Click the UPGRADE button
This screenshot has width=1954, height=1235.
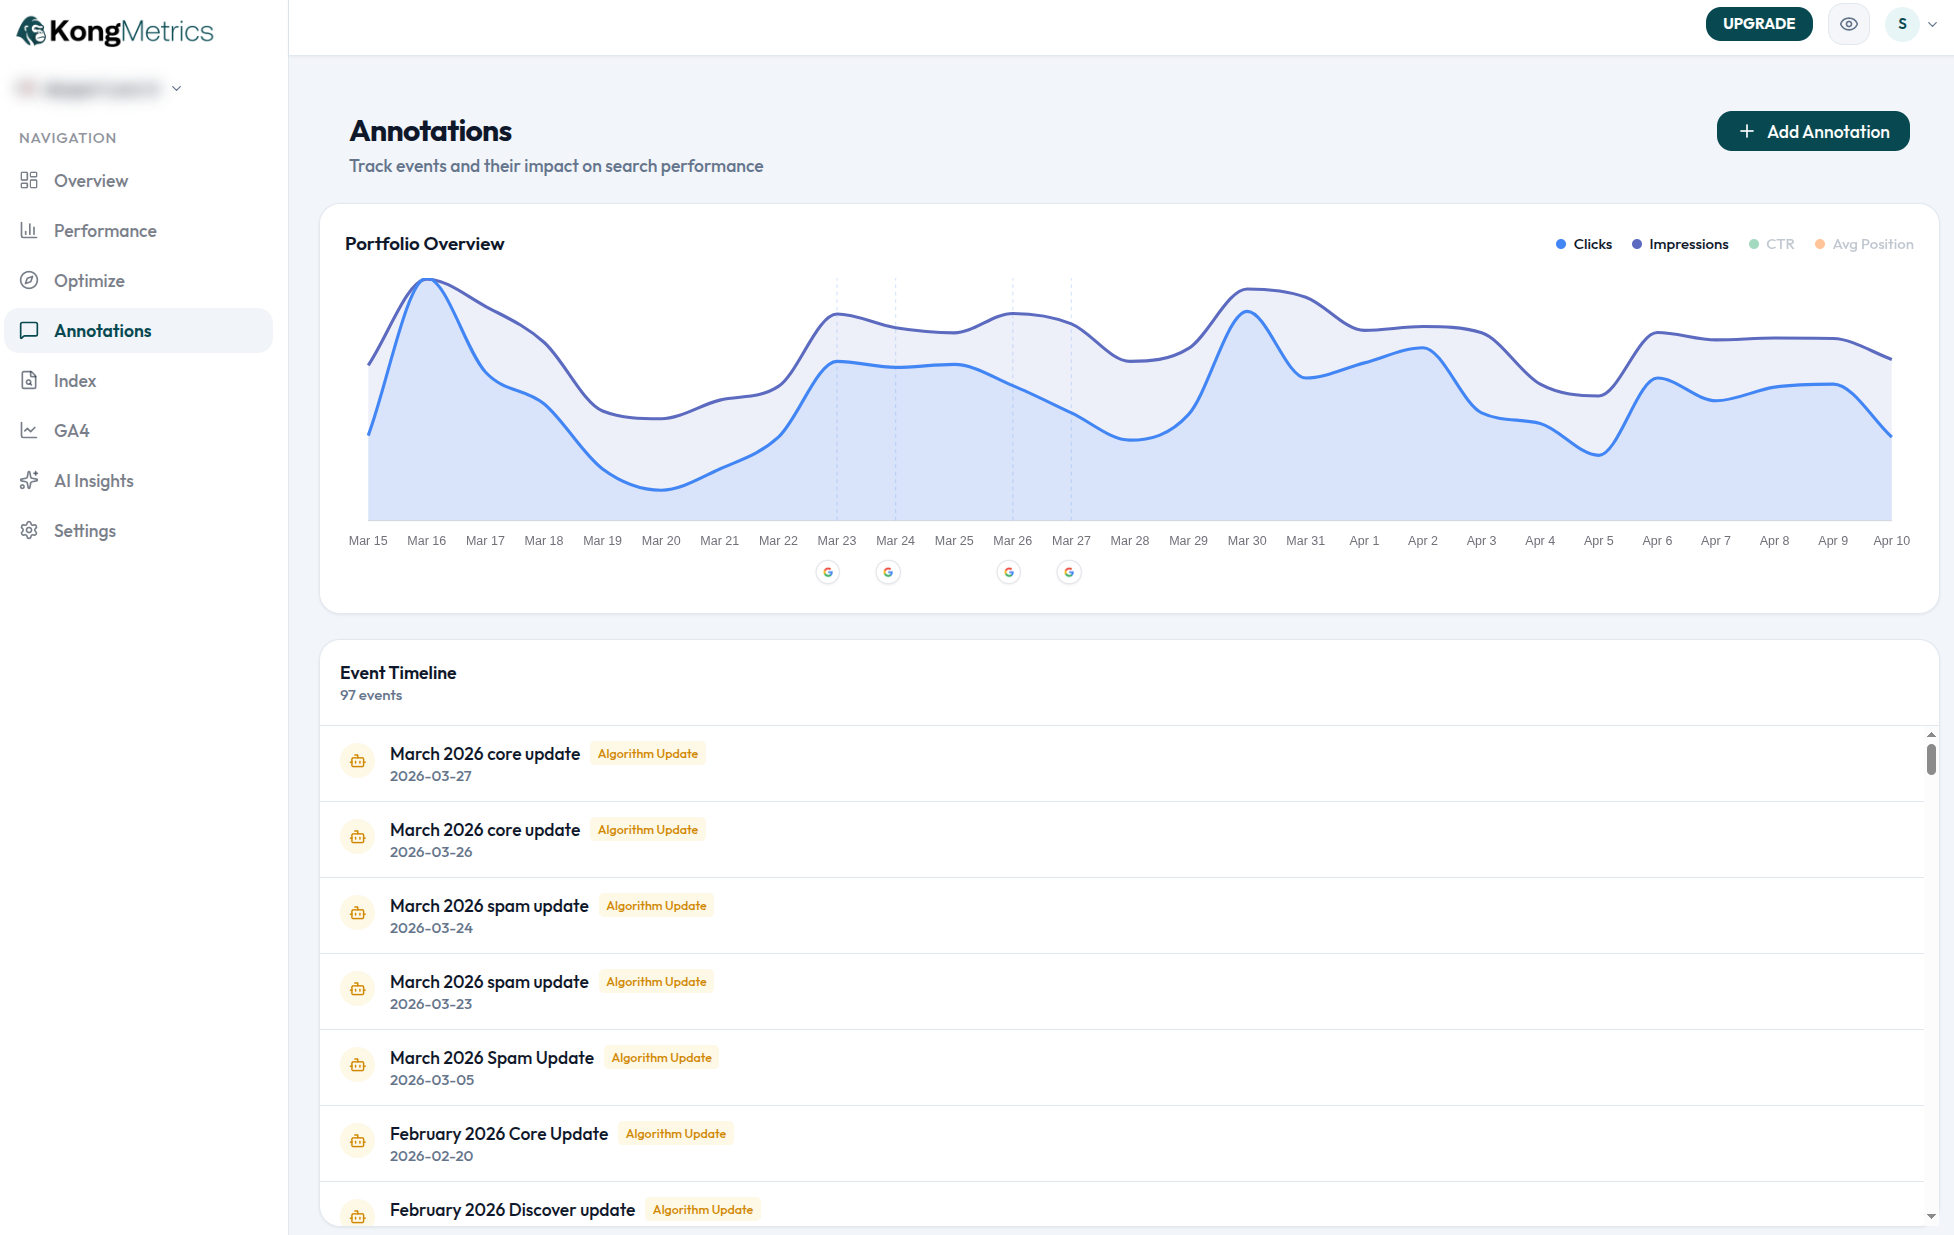coord(1759,23)
